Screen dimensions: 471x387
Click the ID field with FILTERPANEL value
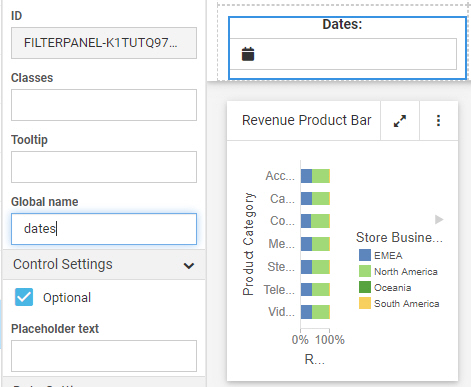104,43
